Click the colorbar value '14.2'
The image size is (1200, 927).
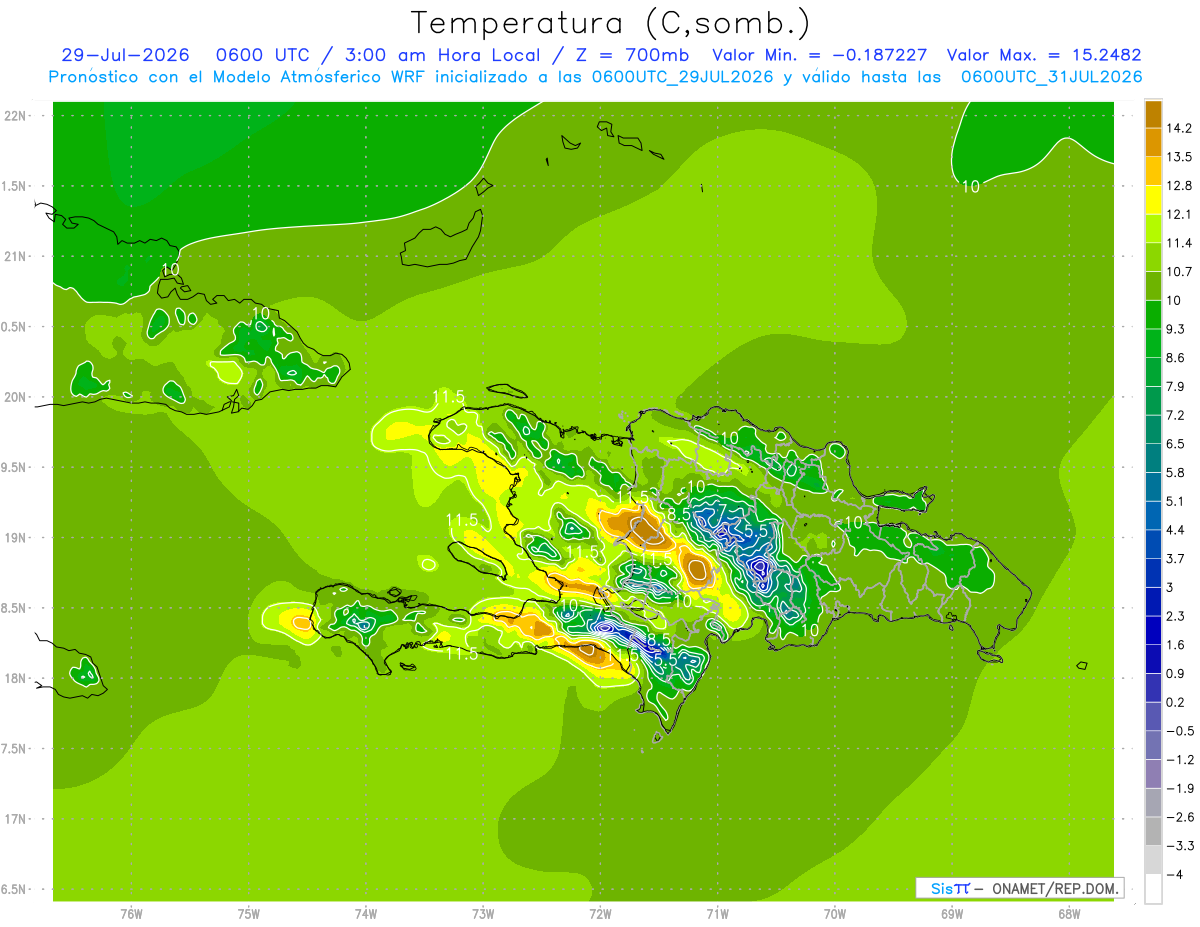point(1179,128)
